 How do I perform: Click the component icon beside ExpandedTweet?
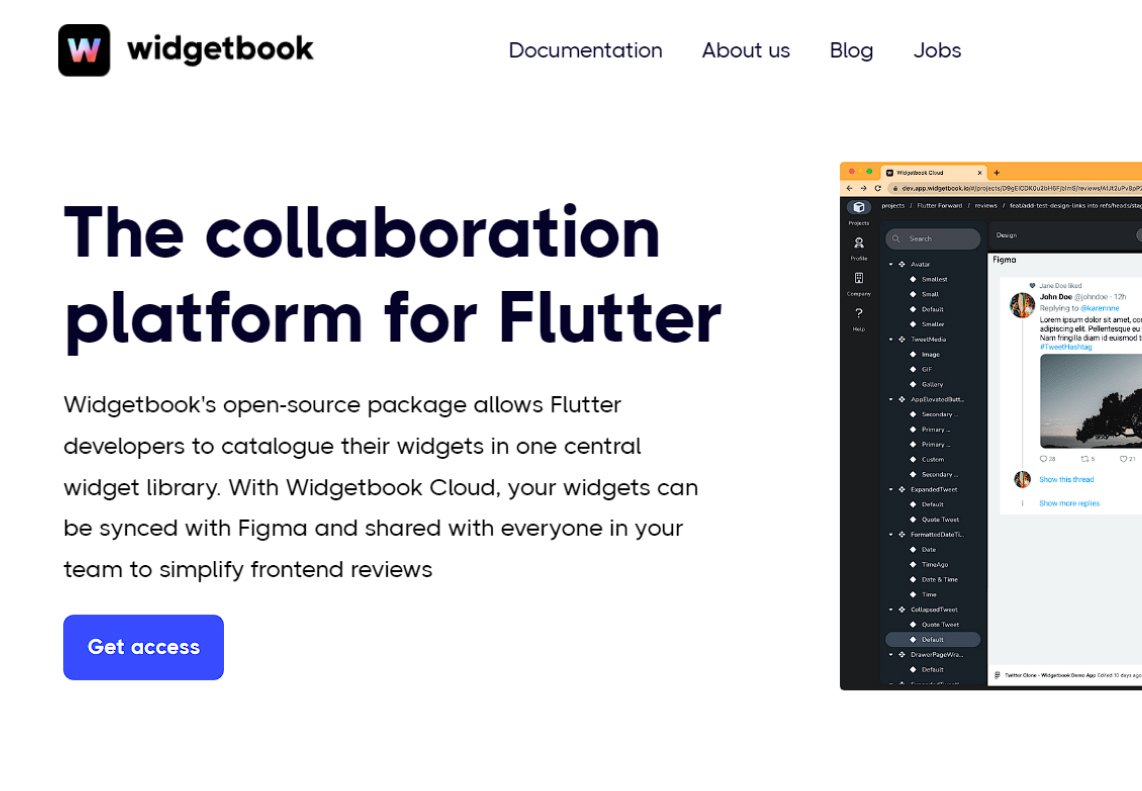902,489
